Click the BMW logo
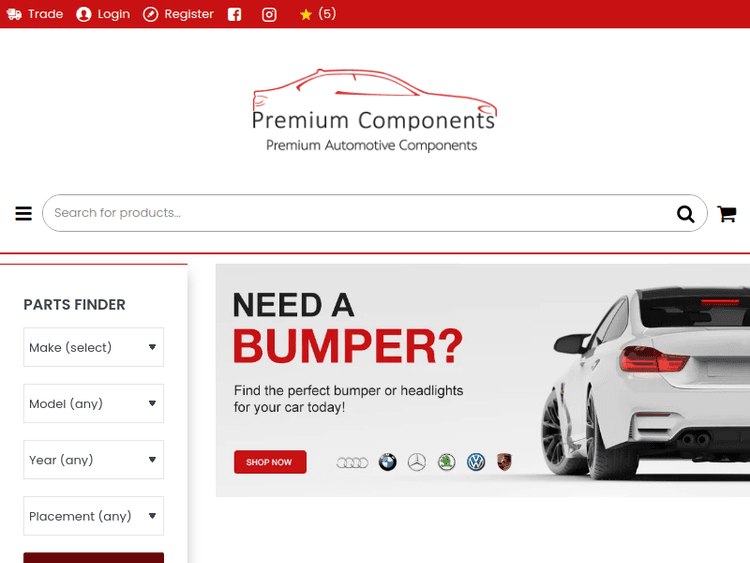 tap(387, 462)
